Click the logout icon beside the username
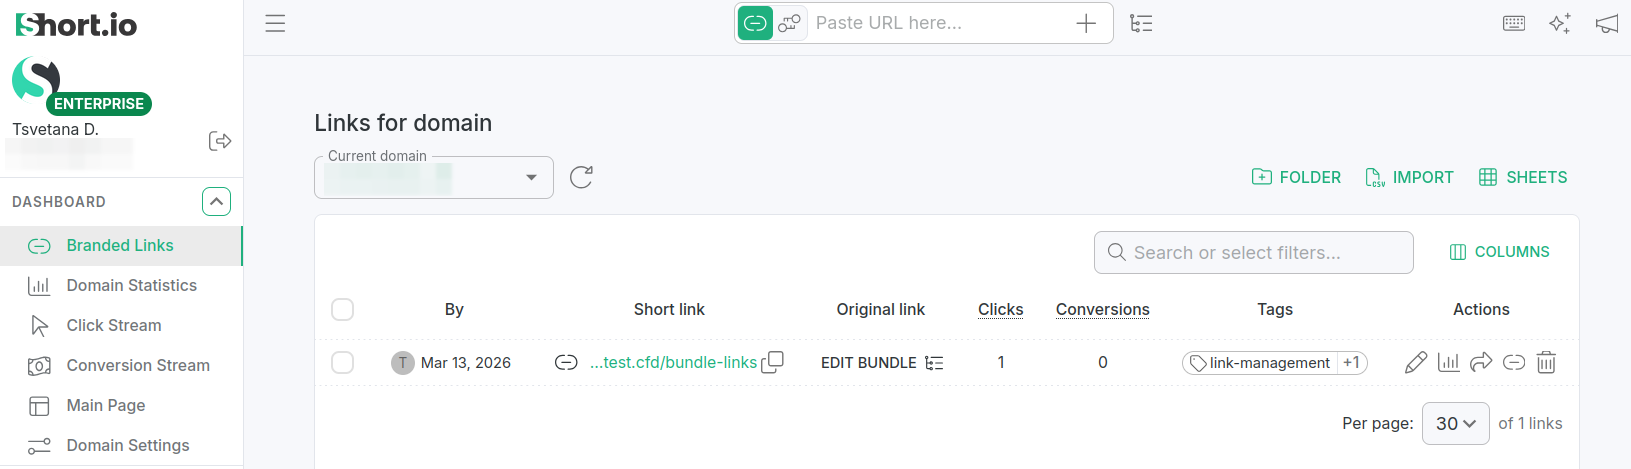 point(220,141)
